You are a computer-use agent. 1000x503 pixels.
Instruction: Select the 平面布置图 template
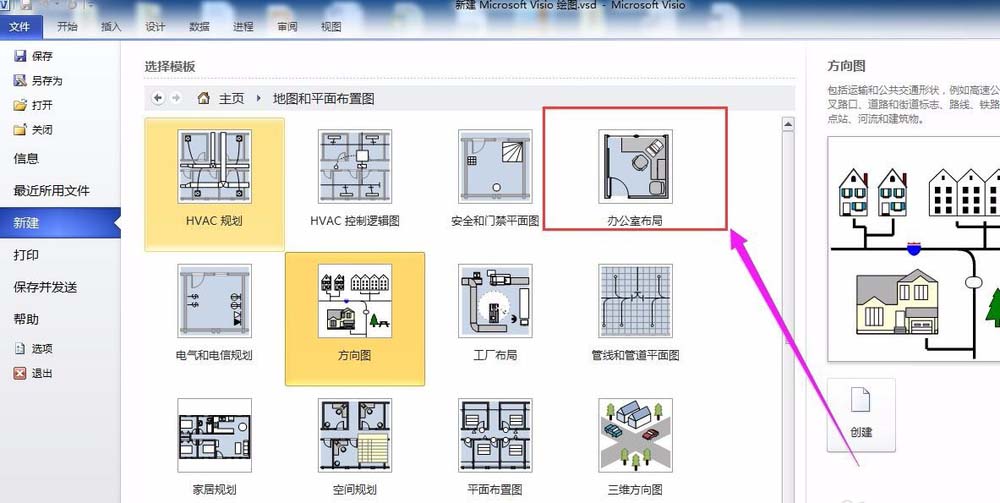click(x=495, y=448)
